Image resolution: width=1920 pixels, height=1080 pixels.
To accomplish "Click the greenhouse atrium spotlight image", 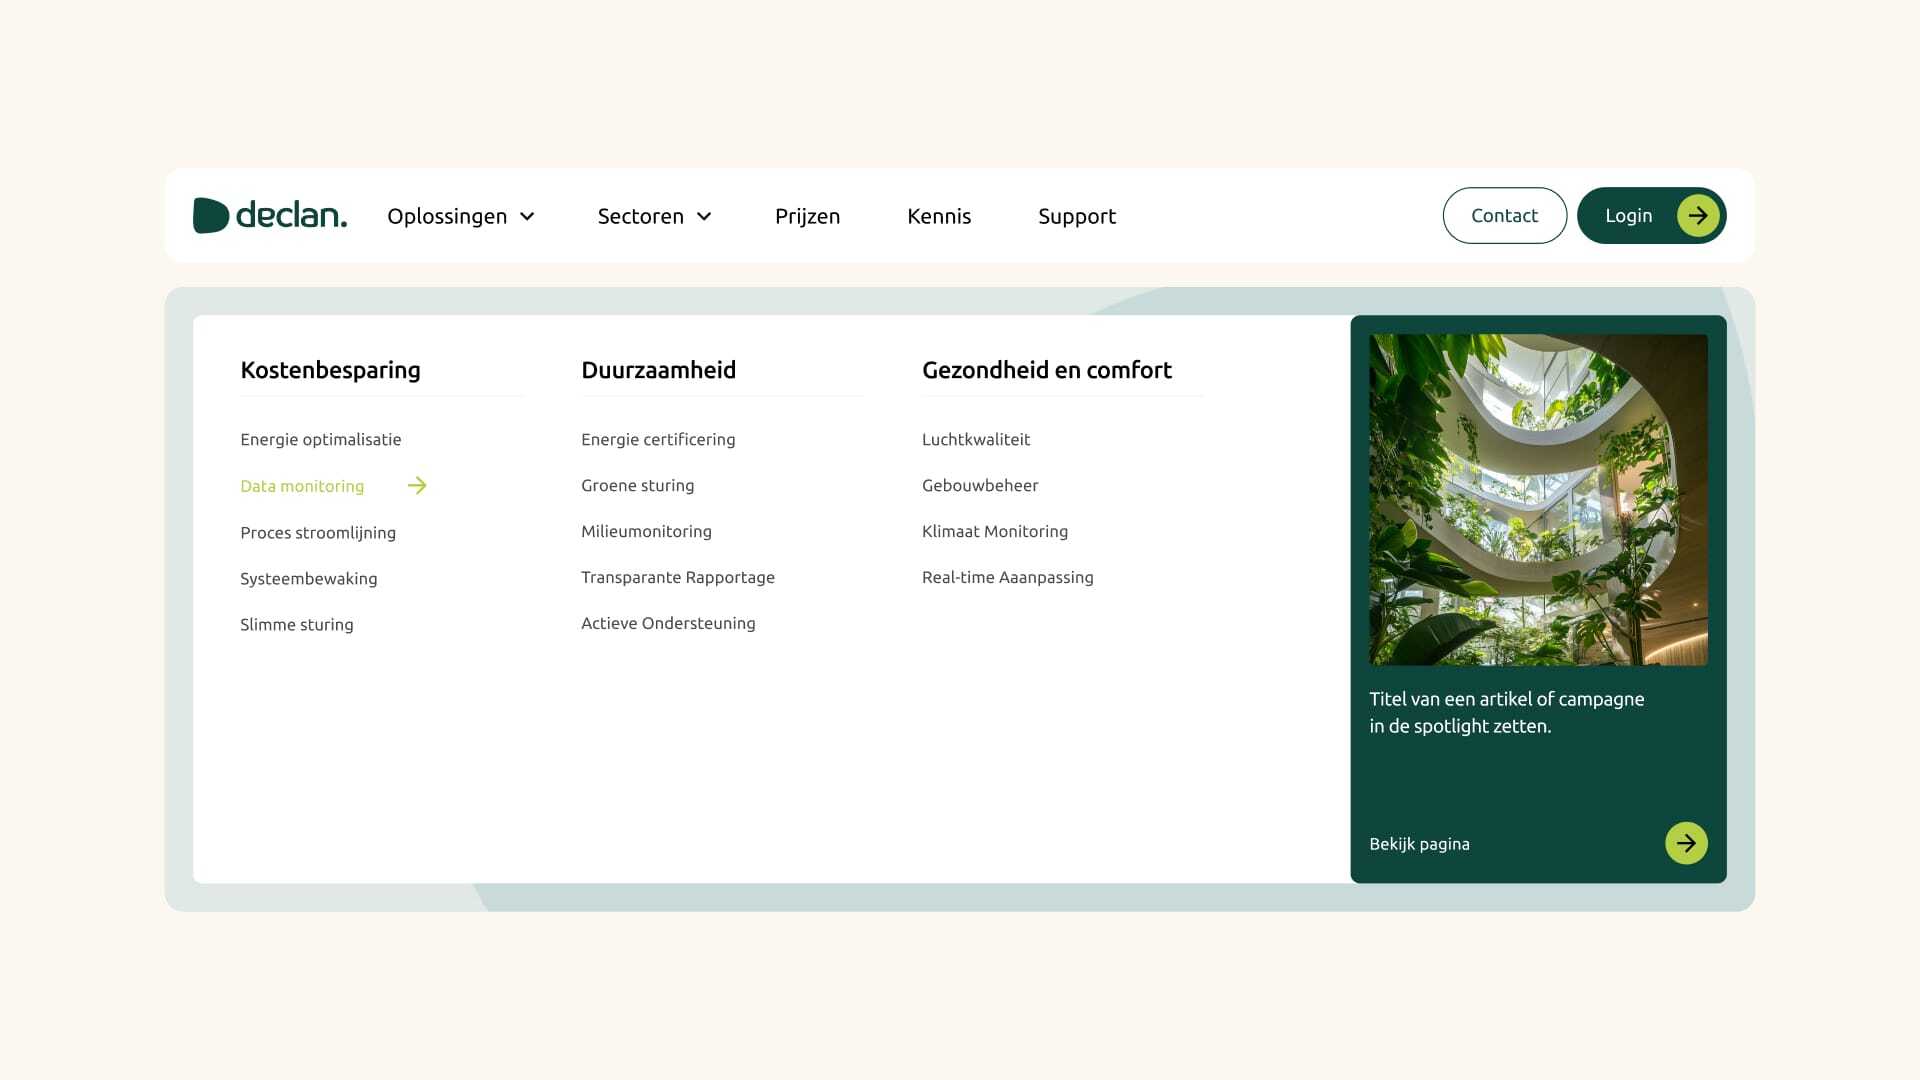I will [1538, 499].
